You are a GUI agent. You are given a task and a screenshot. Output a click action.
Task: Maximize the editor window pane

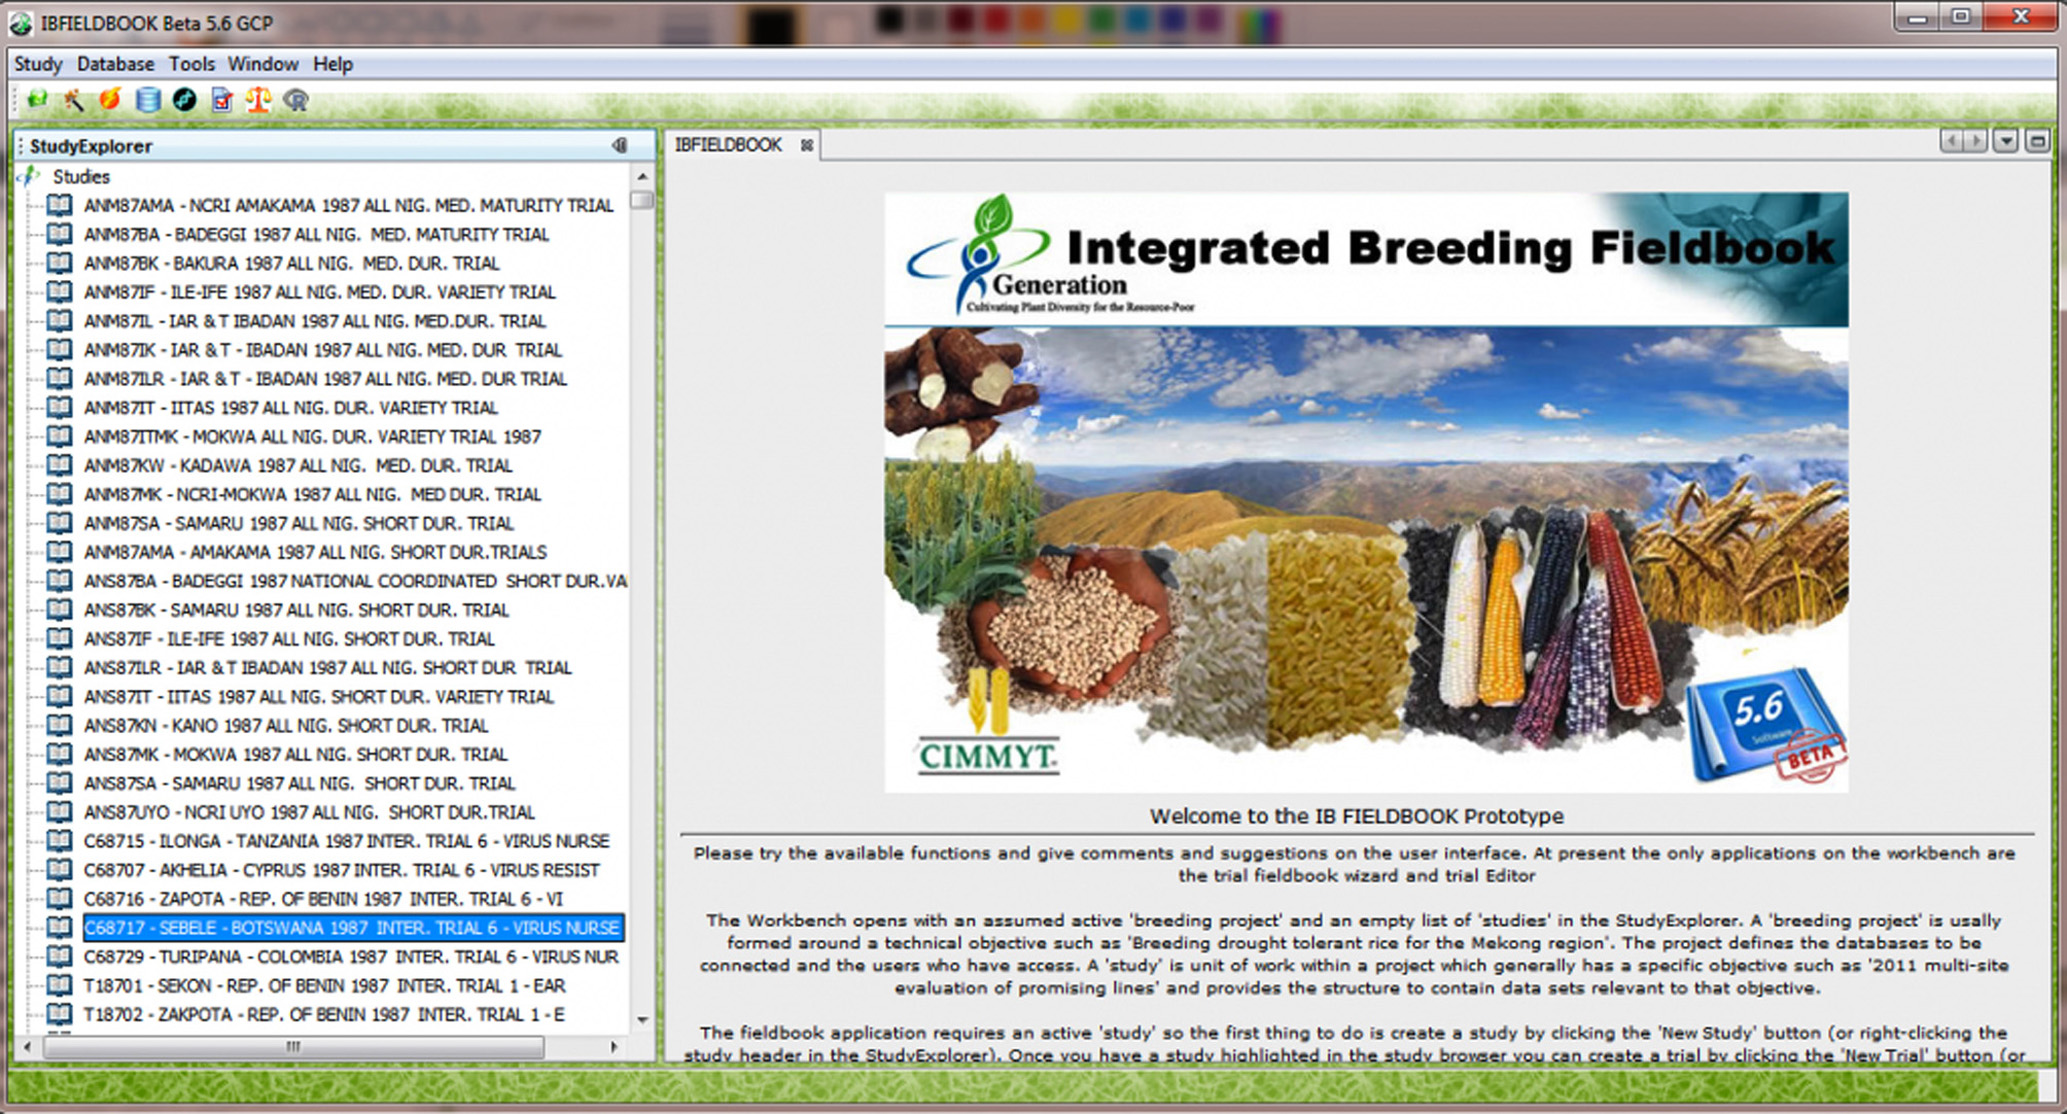click(2037, 141)
